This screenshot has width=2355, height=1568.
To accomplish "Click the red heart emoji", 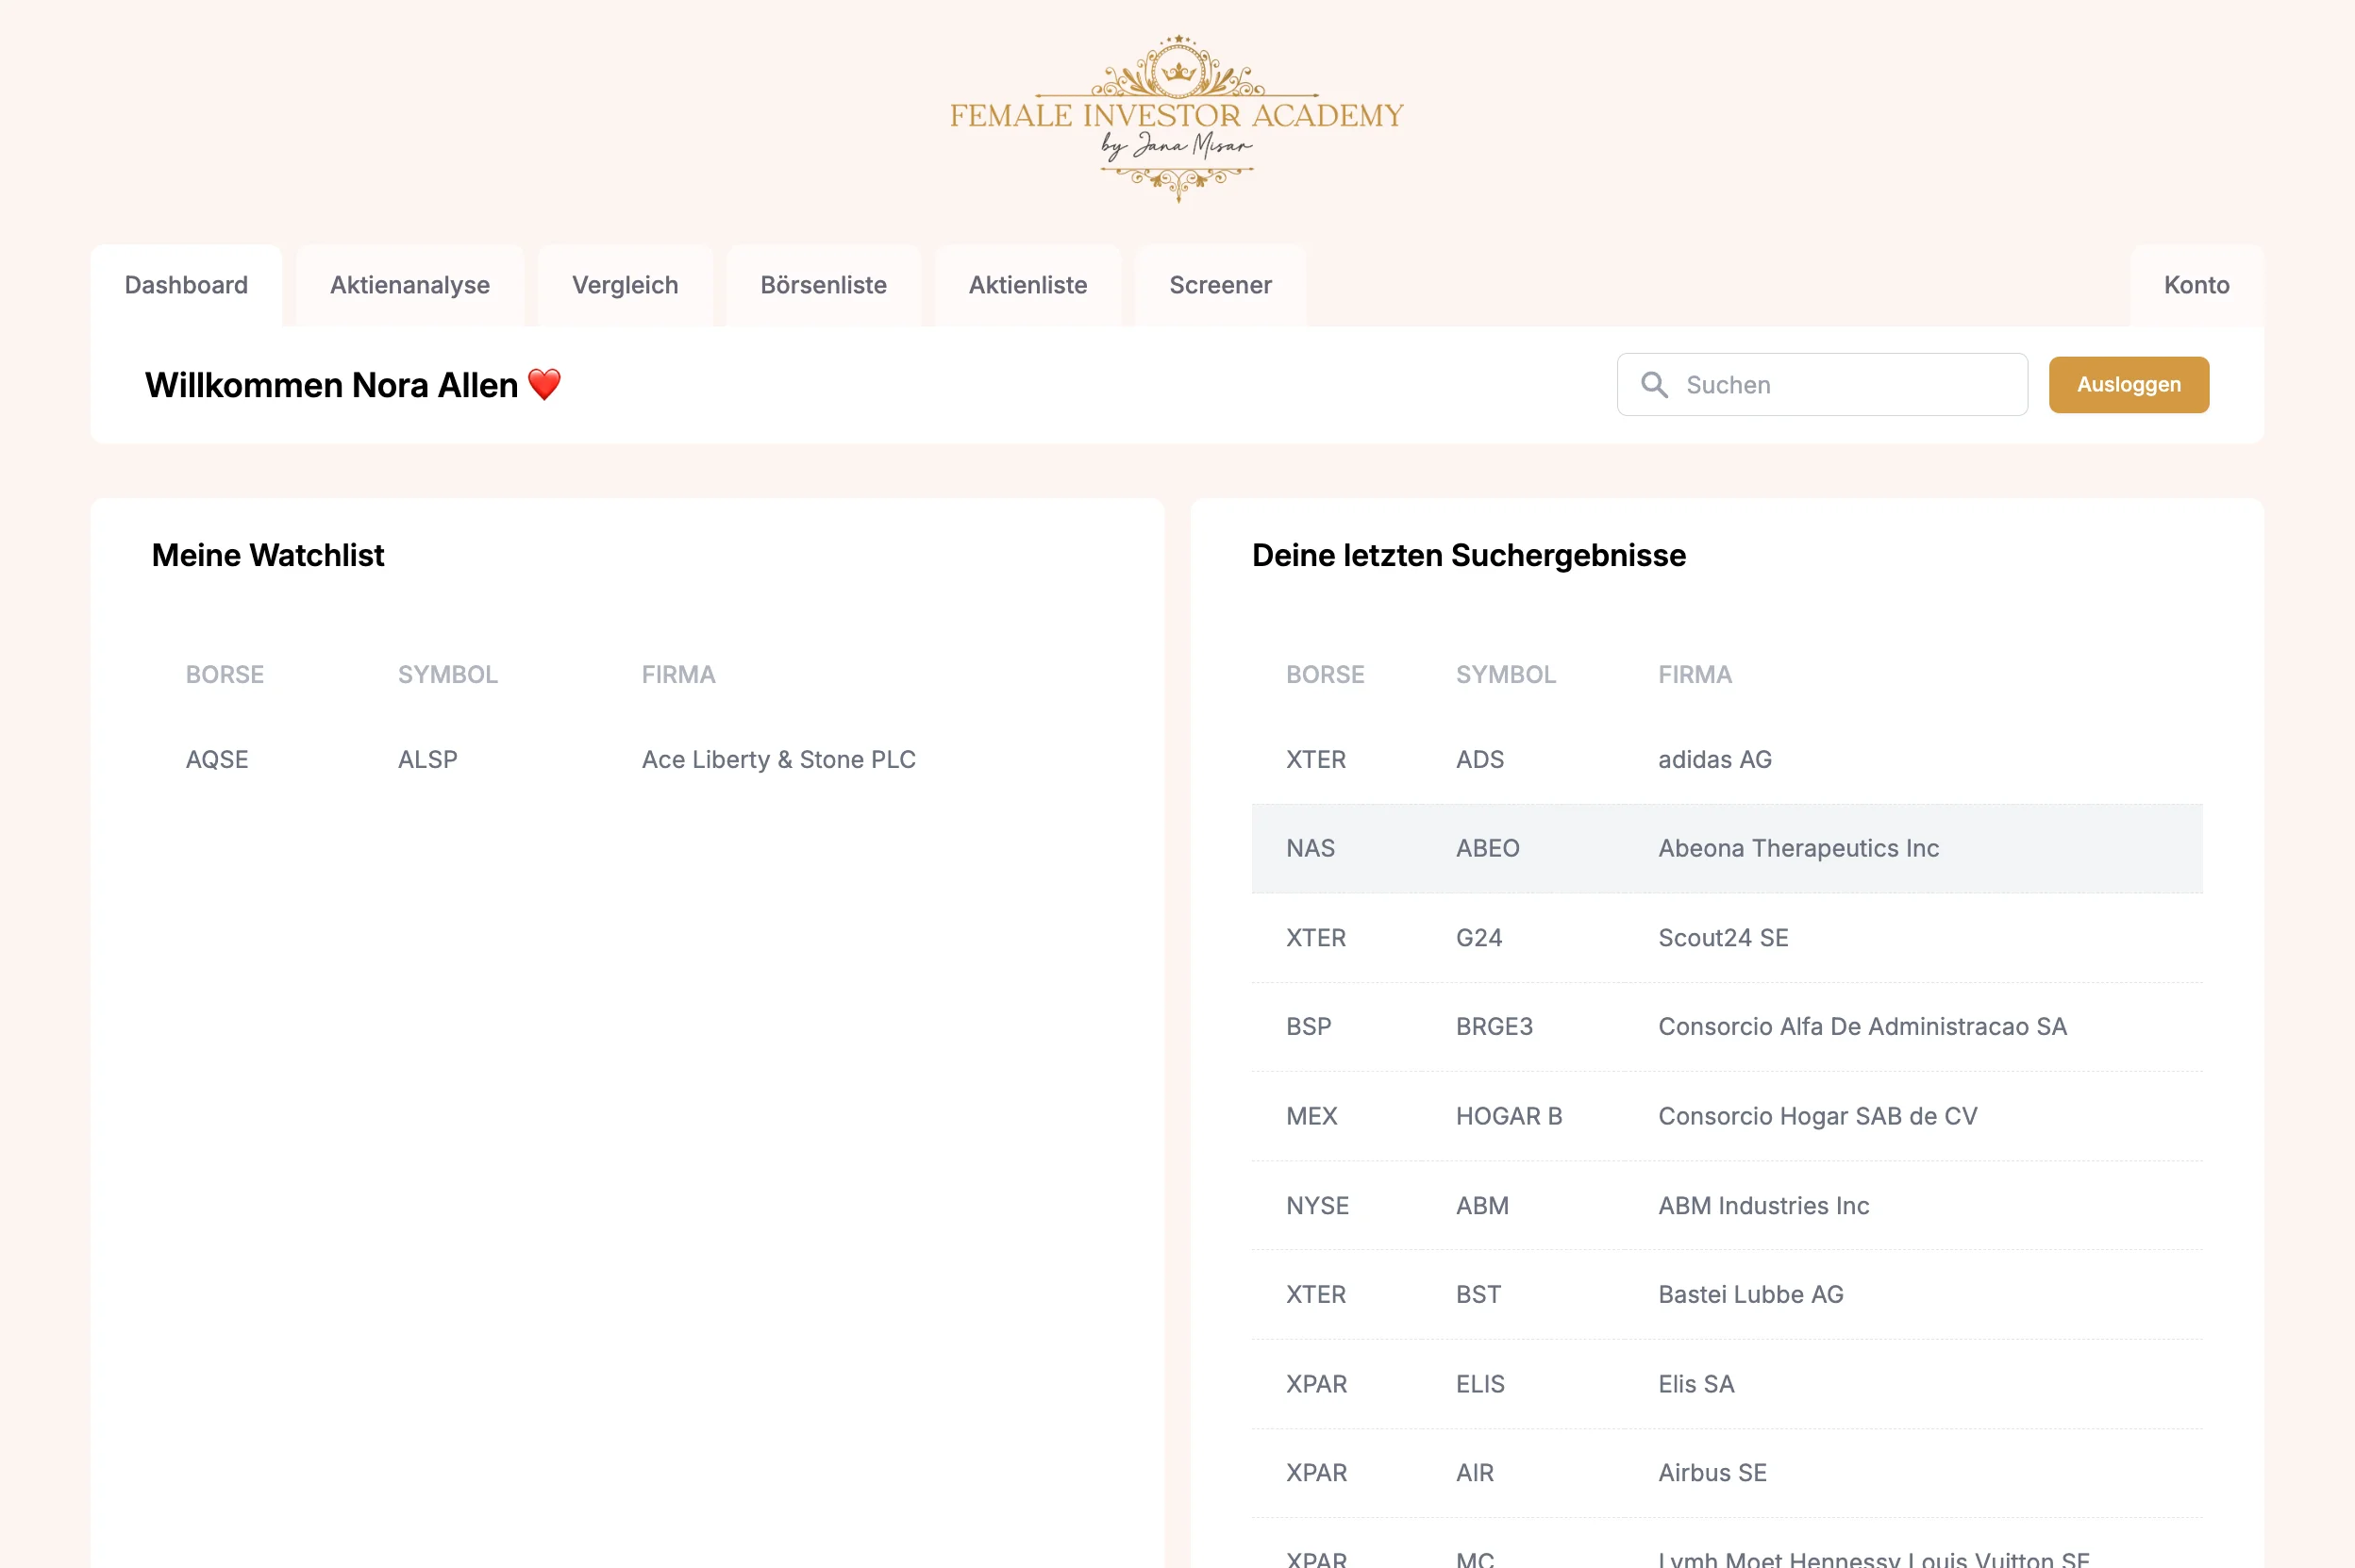I will pos(544,385).
